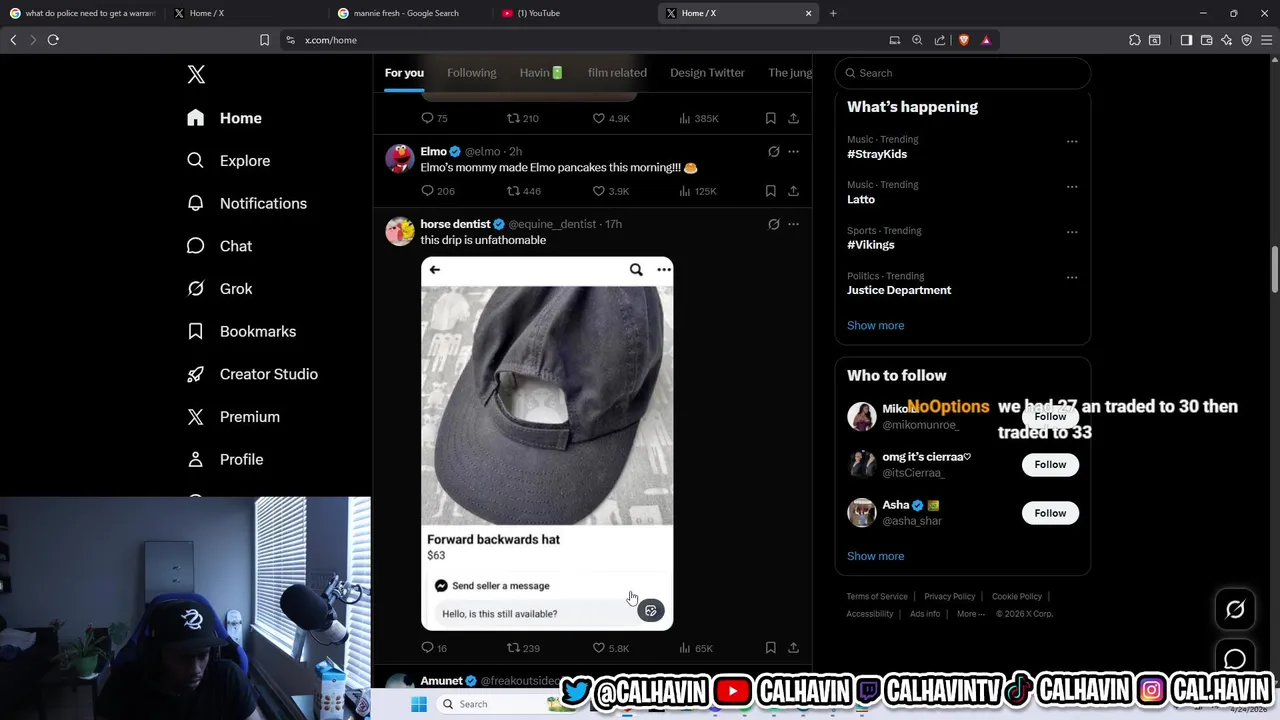Open more options for horse dentist's post

point(793,224)
